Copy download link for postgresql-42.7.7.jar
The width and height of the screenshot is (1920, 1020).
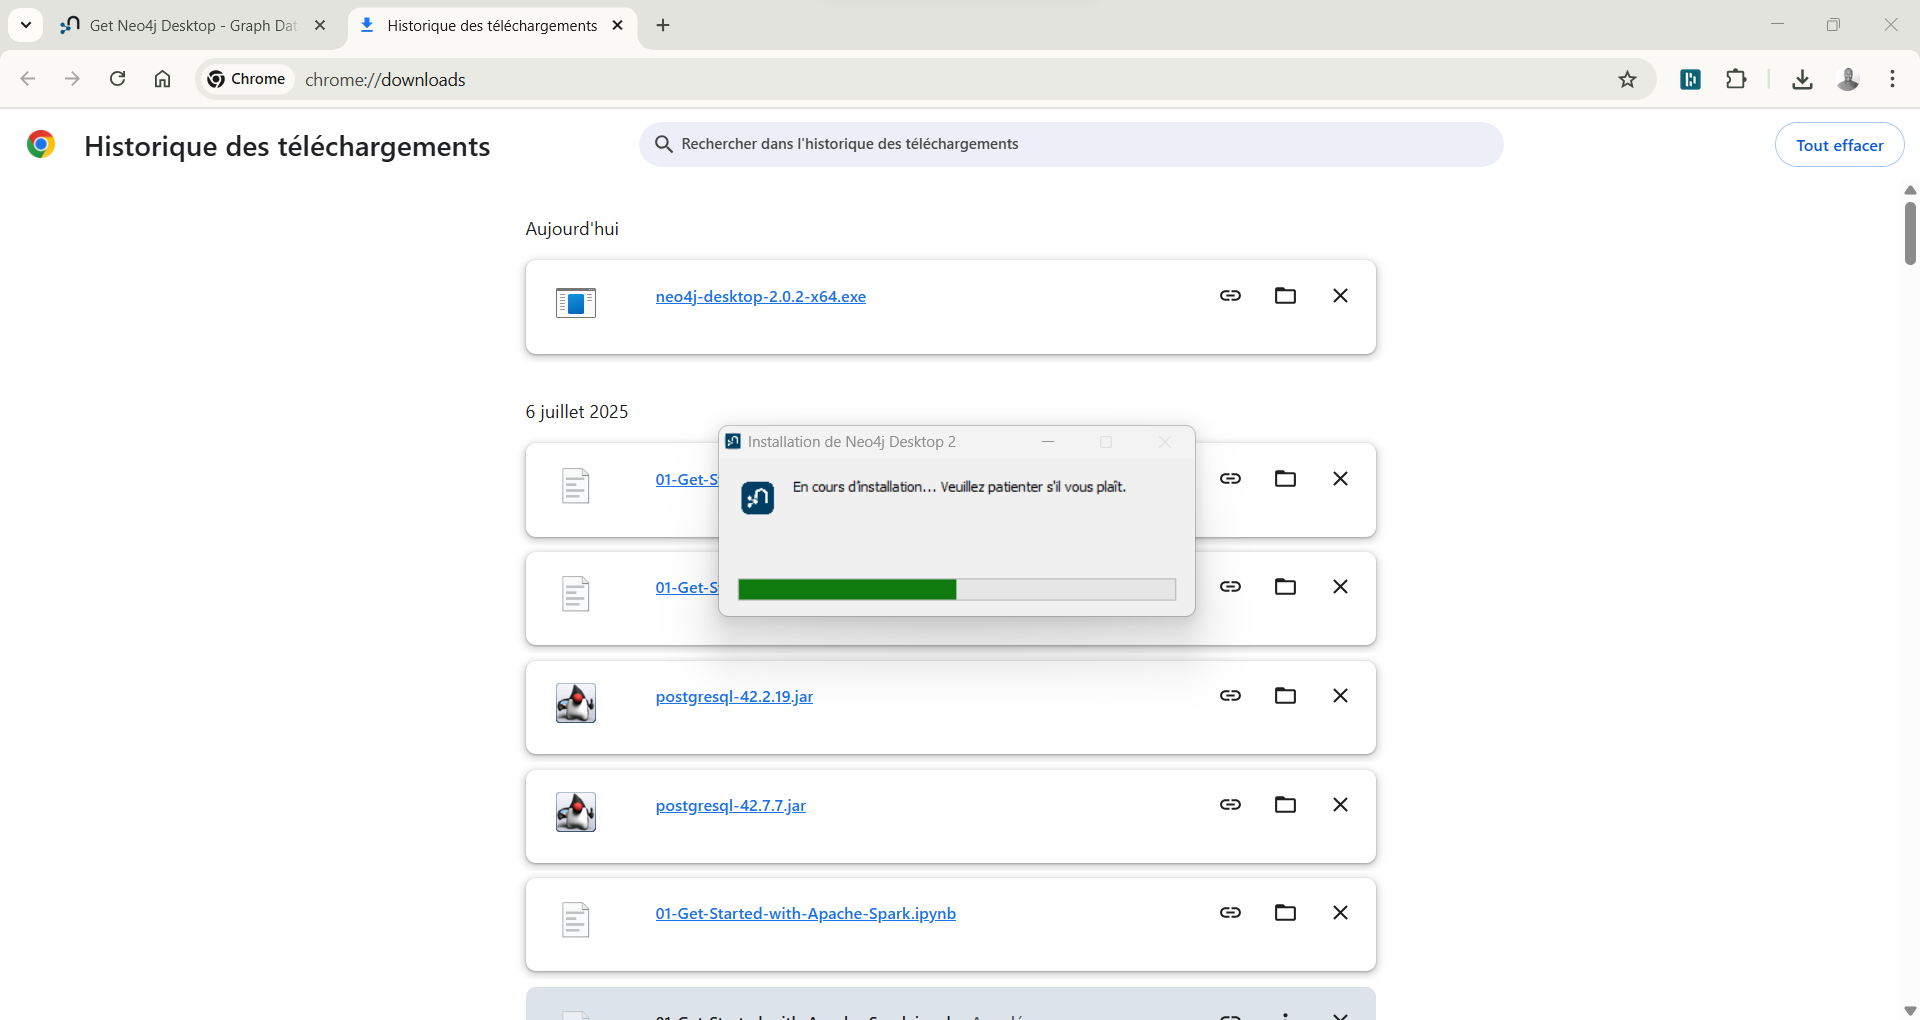coord(1230,805)
